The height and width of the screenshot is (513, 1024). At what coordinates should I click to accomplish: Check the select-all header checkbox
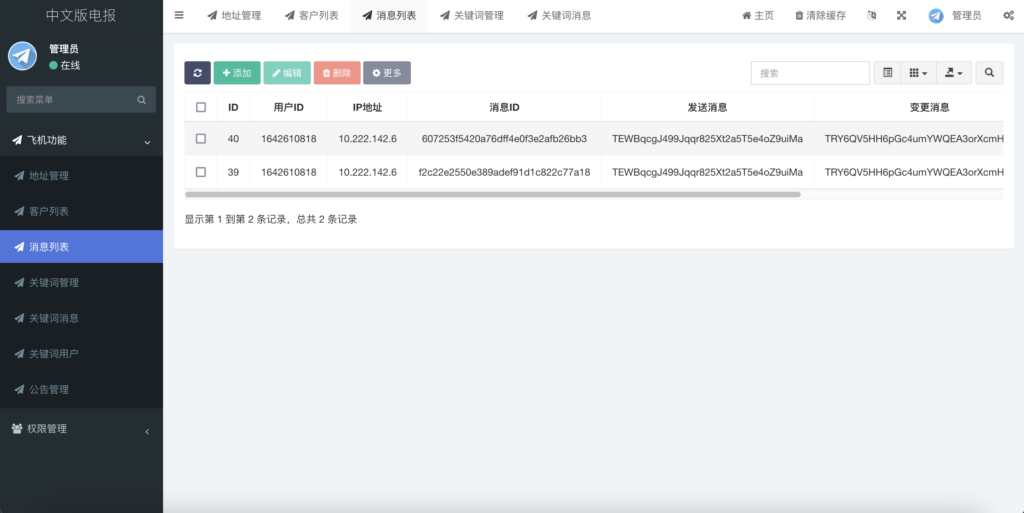201,107
